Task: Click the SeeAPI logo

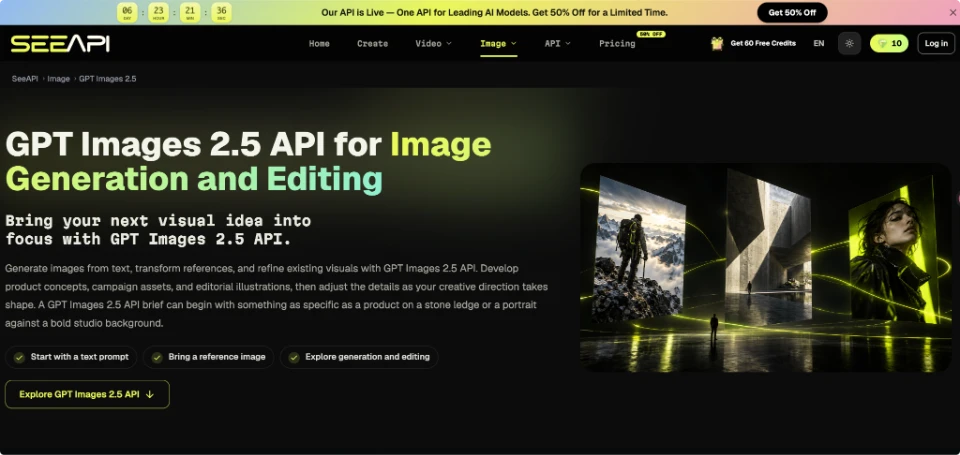Action: 60,43
